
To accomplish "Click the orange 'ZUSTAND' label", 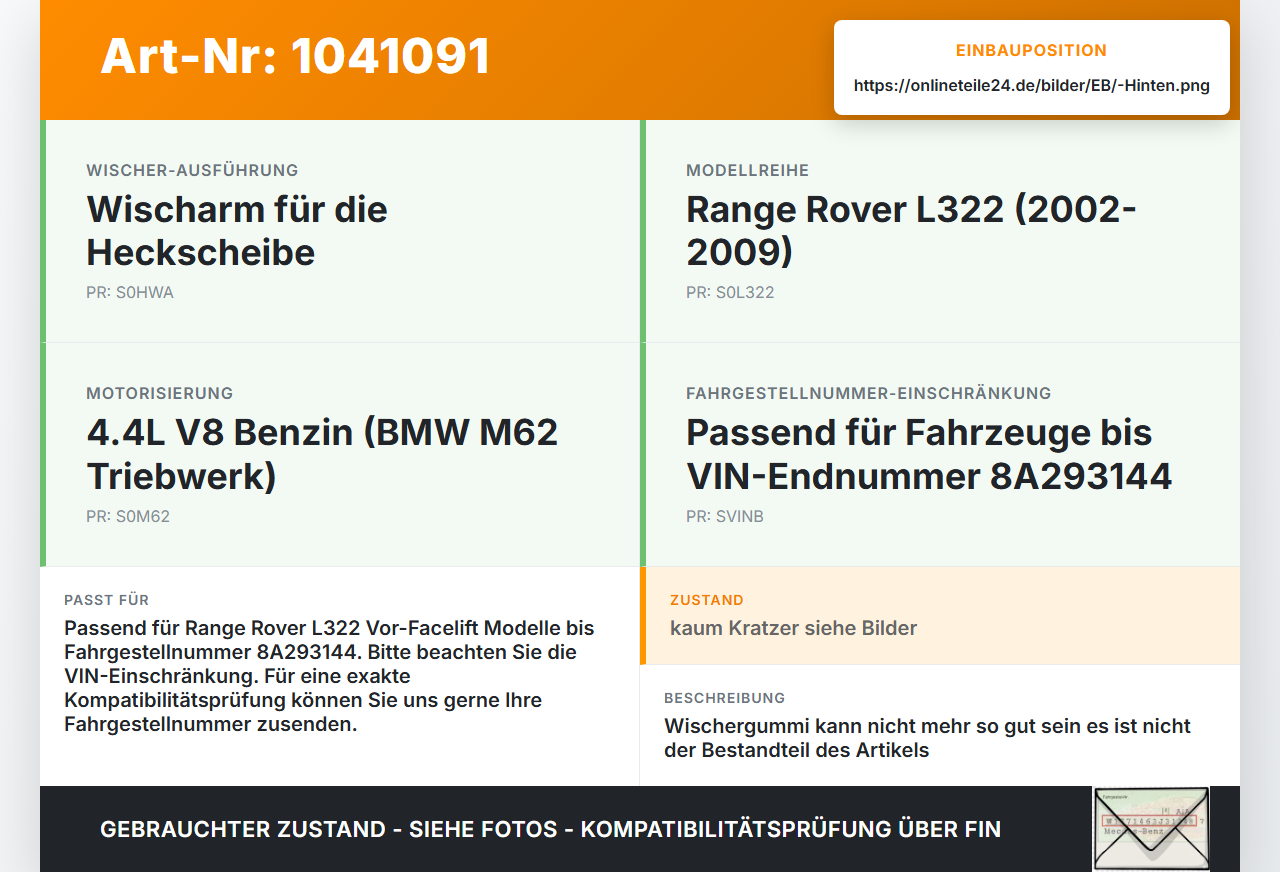I will pos(707,600).
